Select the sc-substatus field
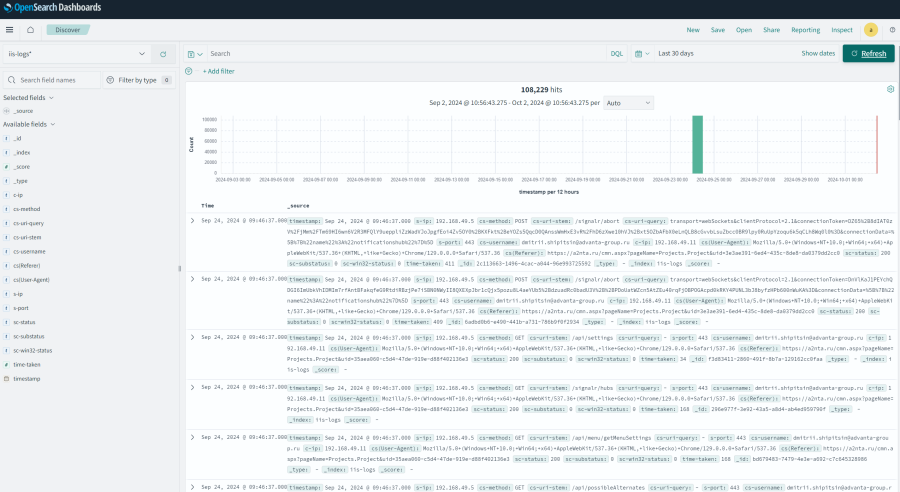This screenshot has width=900, height=492. [29, 336]
